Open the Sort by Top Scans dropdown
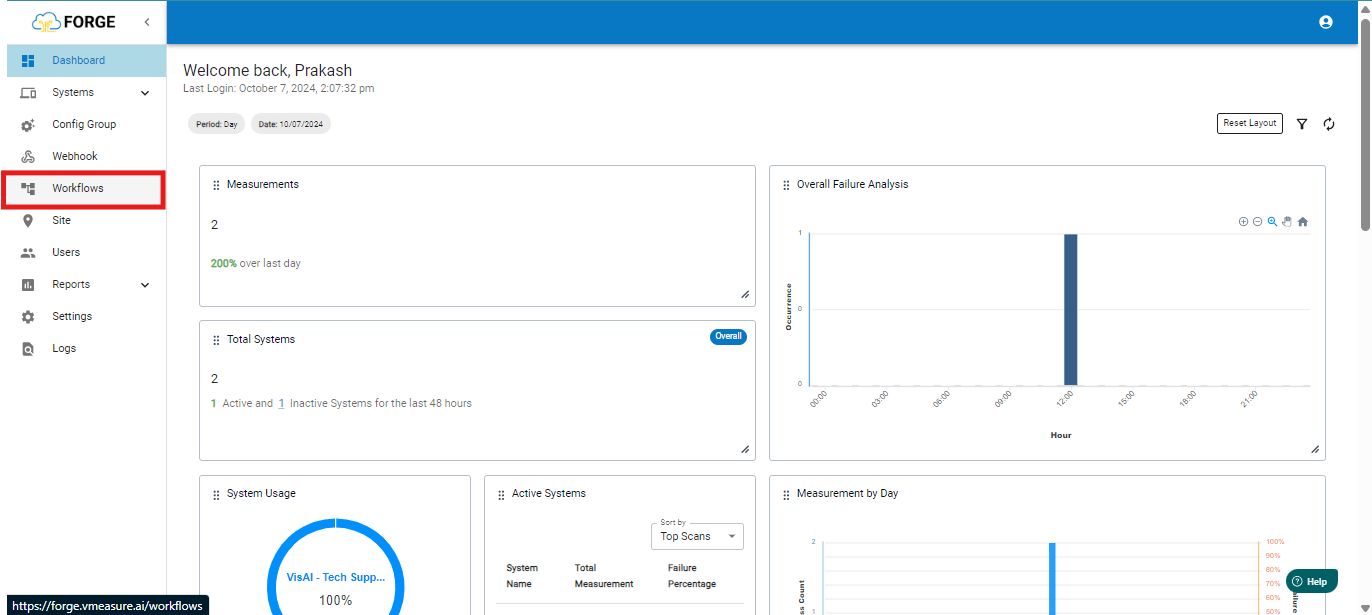1372x615 pixels. 699,536
